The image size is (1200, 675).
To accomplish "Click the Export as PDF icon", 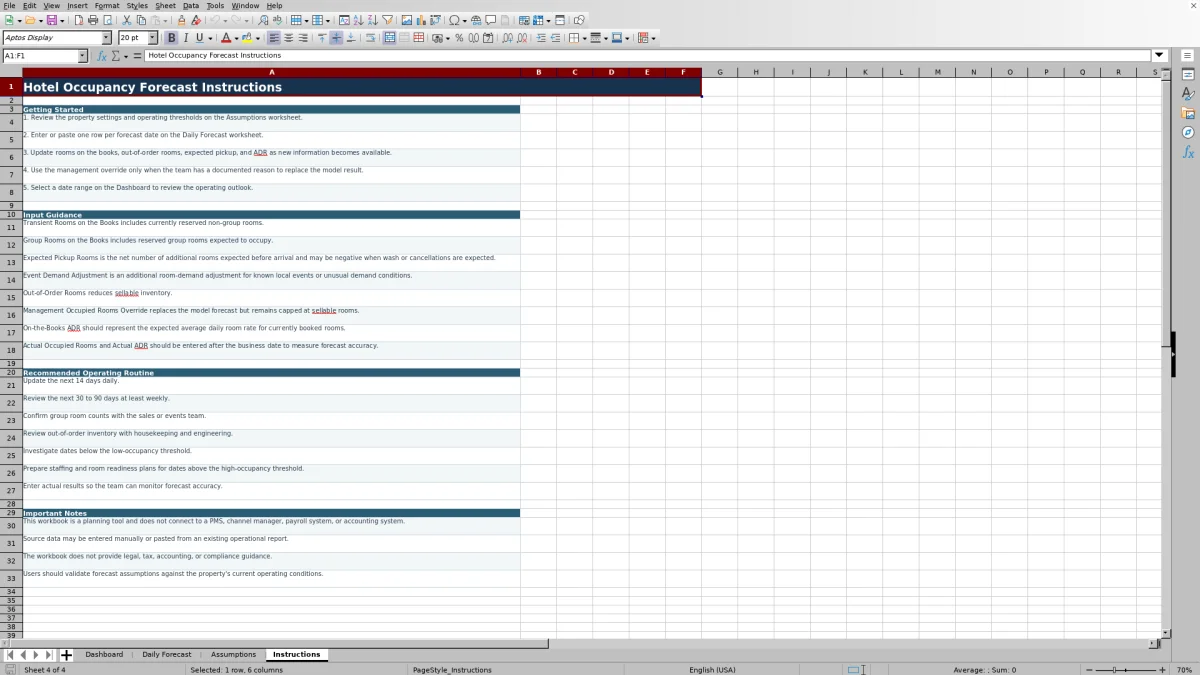I will tap(78, 20).
